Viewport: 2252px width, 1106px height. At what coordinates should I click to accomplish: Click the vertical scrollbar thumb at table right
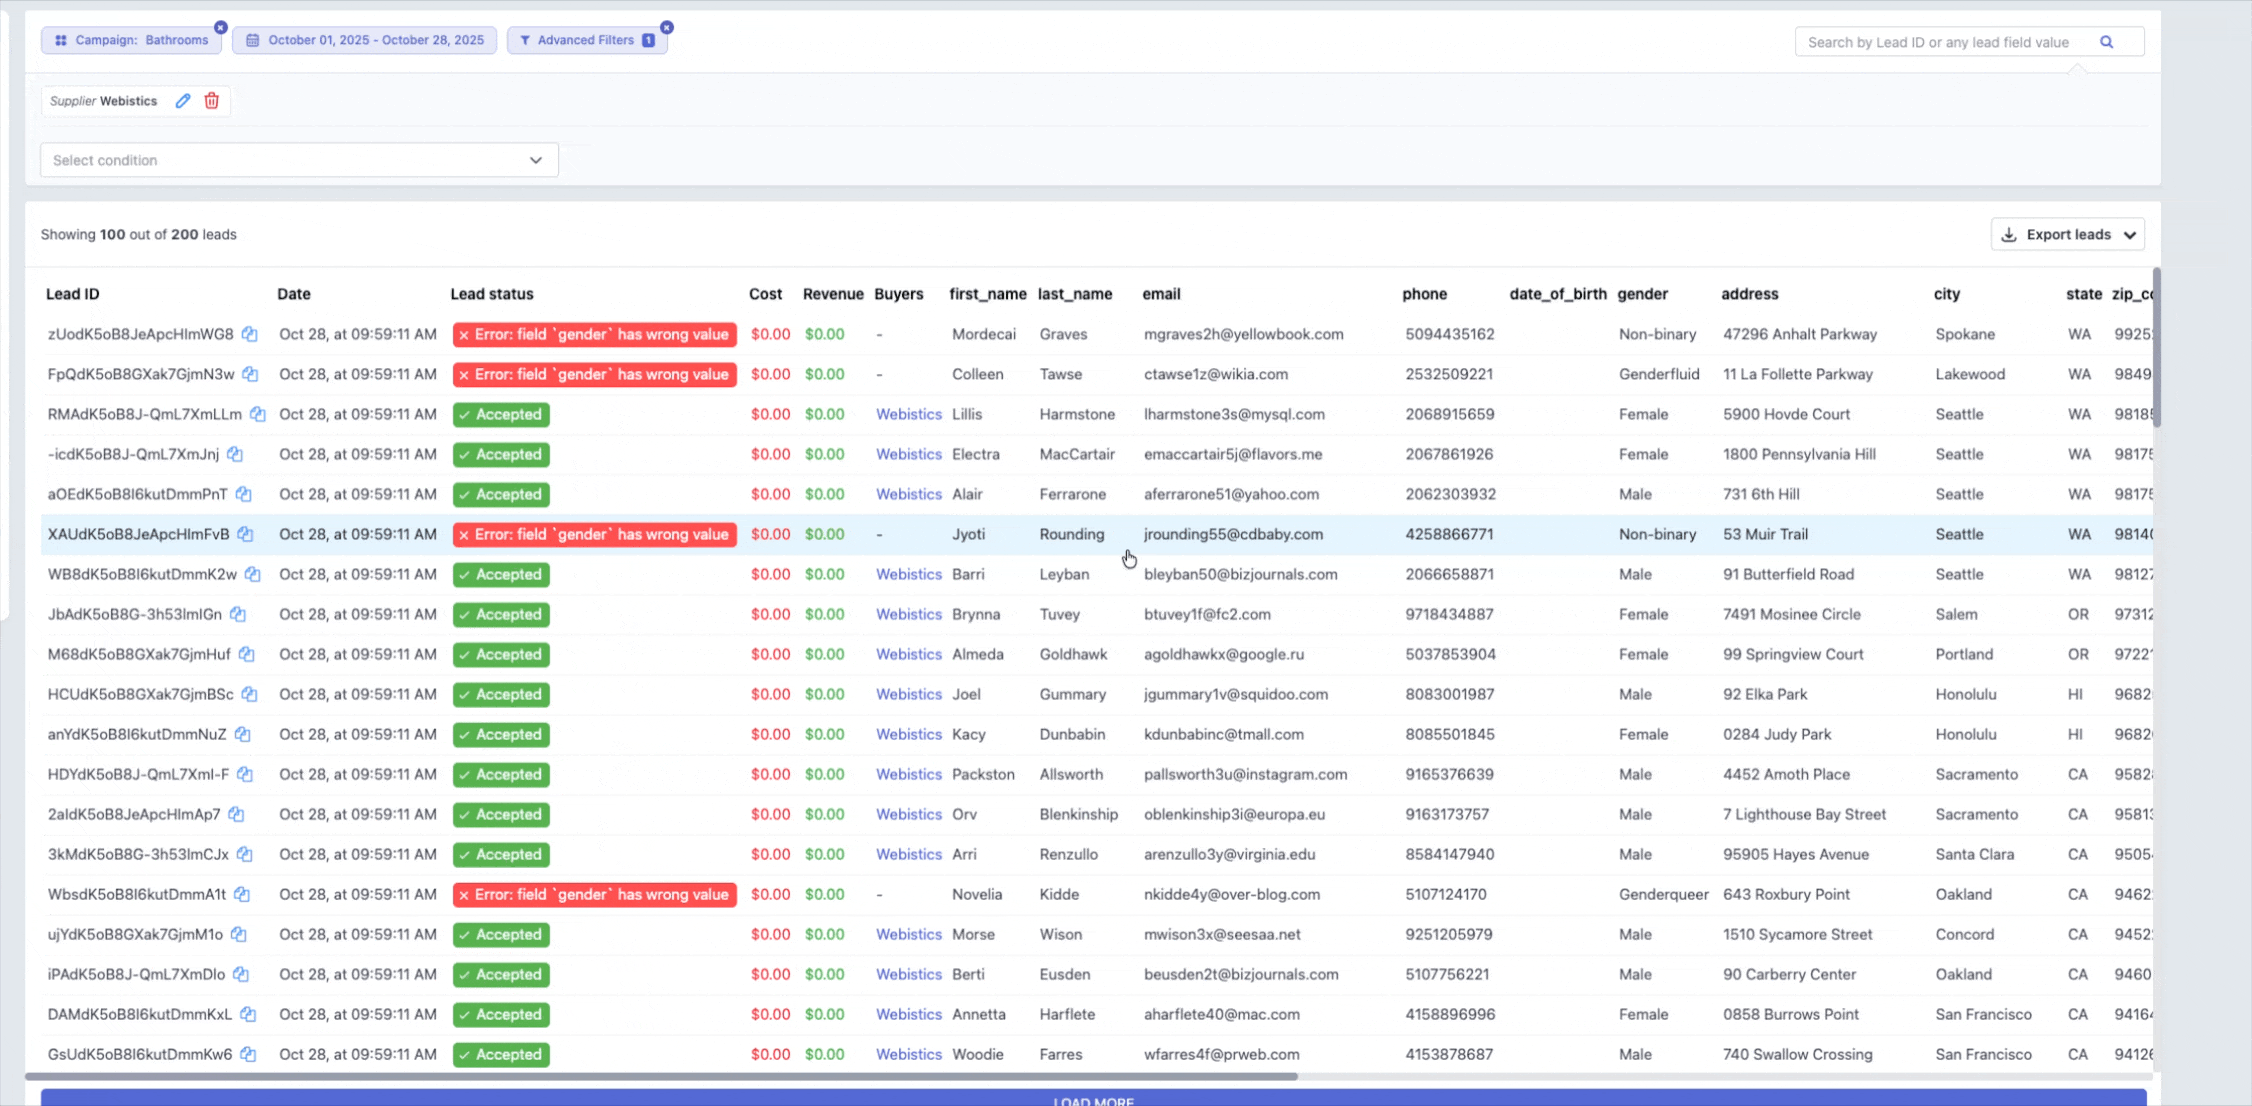click(2157, 347)
